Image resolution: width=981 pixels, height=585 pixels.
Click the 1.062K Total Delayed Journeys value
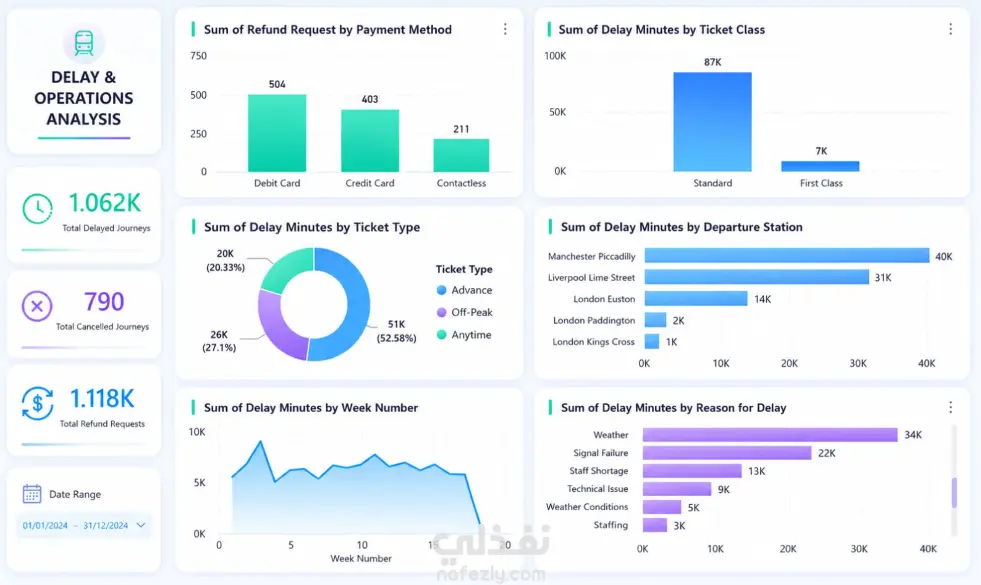click(104, 203)
